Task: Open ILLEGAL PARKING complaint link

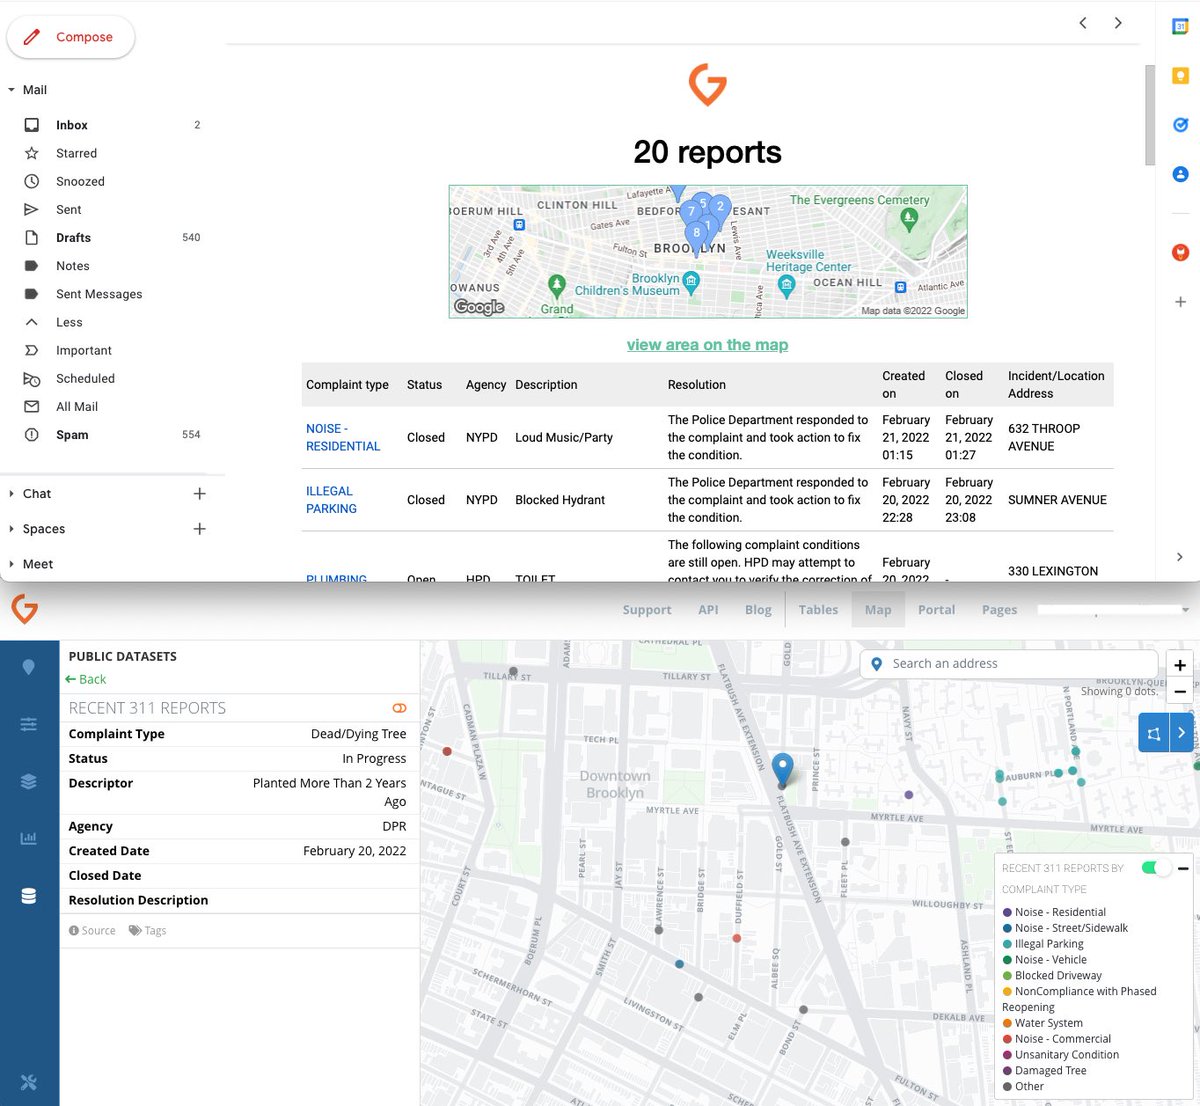Action: click(x=331, y=500)
